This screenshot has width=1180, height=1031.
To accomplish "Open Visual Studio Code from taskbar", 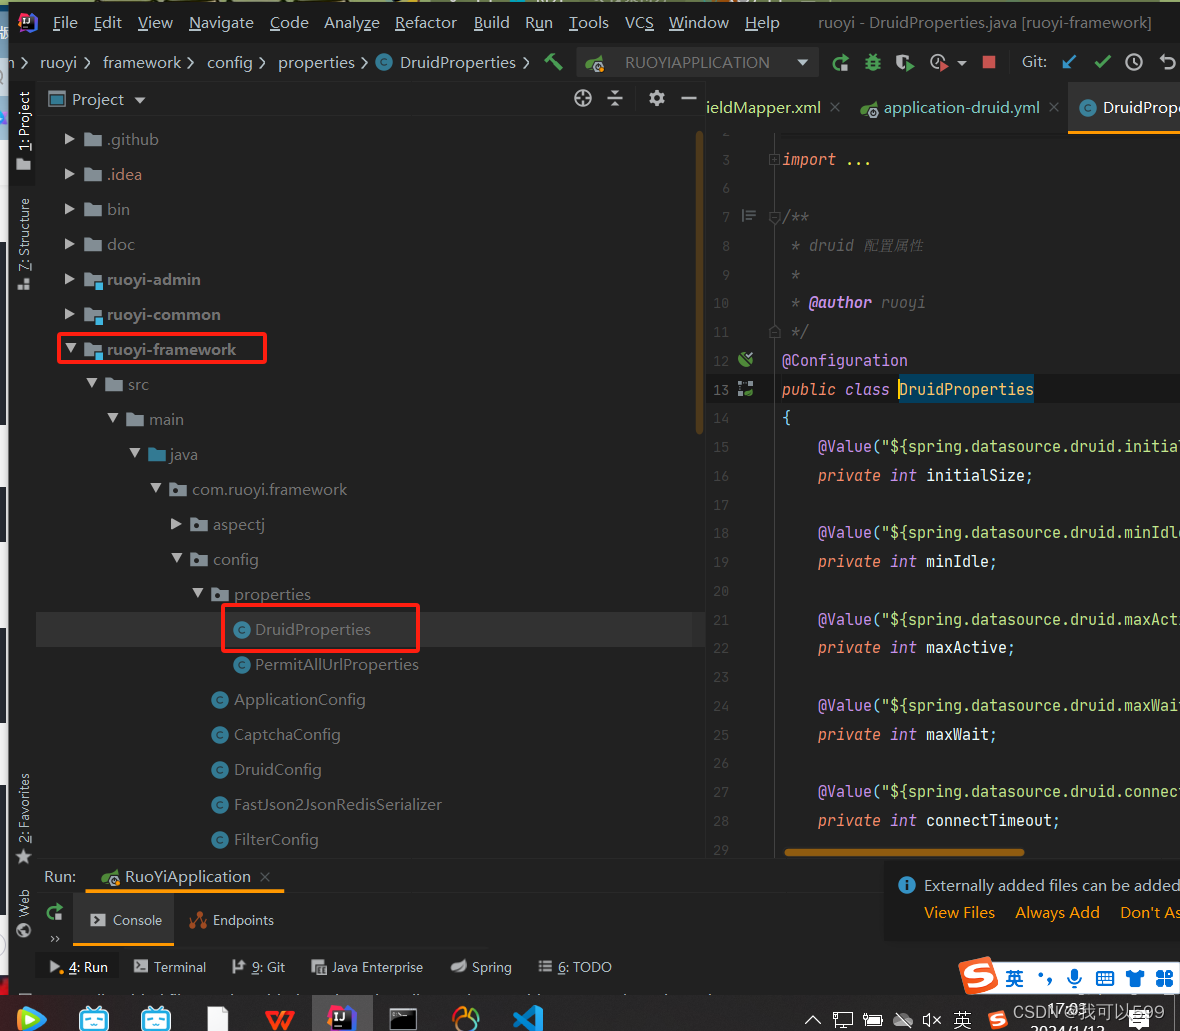I will [528, 1018].
